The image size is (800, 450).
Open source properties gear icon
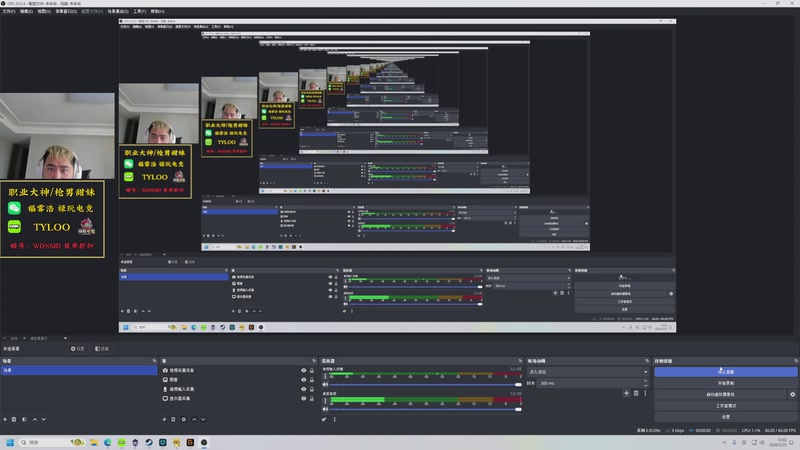coord(184,419)
